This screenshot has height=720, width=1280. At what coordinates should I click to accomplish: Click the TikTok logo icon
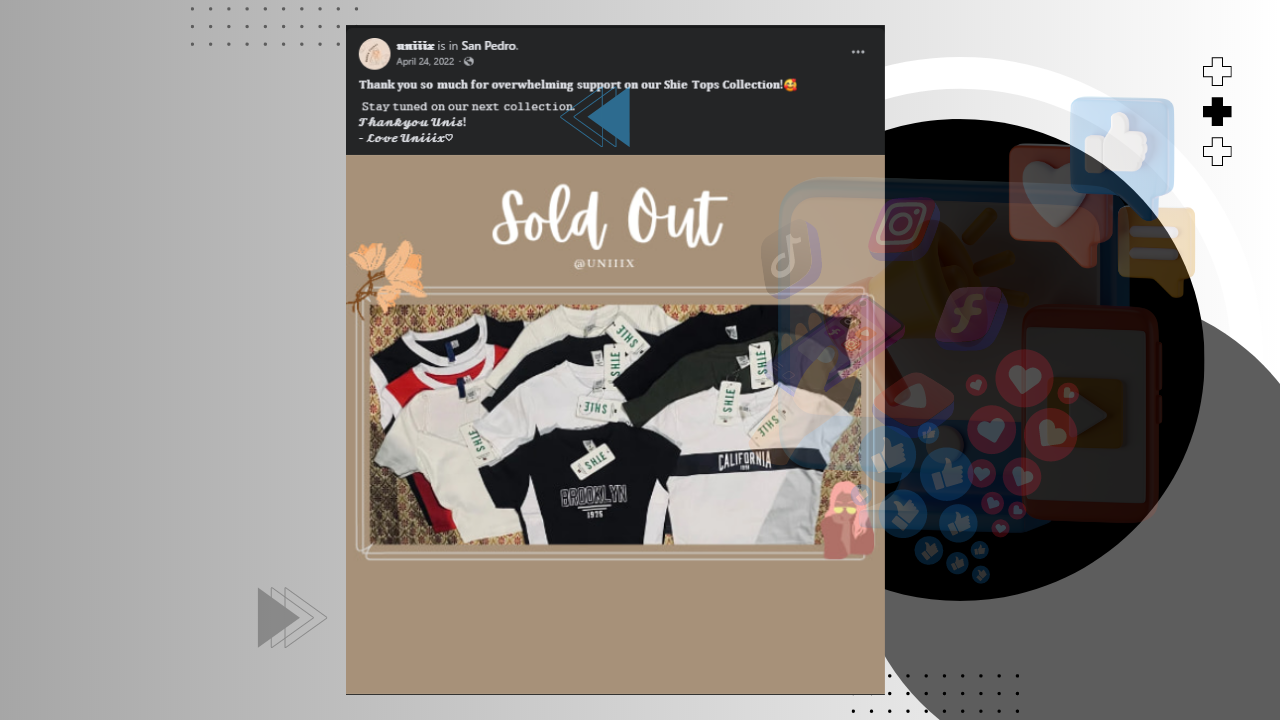coord(790,258)
